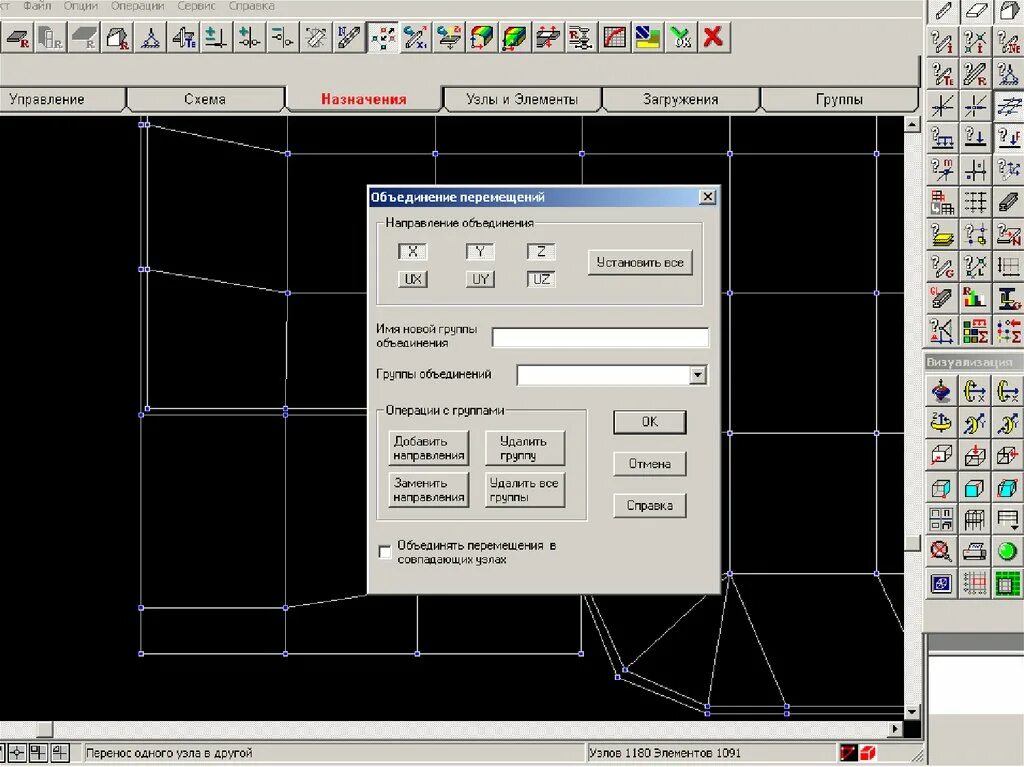This screenshot has width=1024, height=767.
Task: Click the Удалить группу button
Action: (524, 448)
